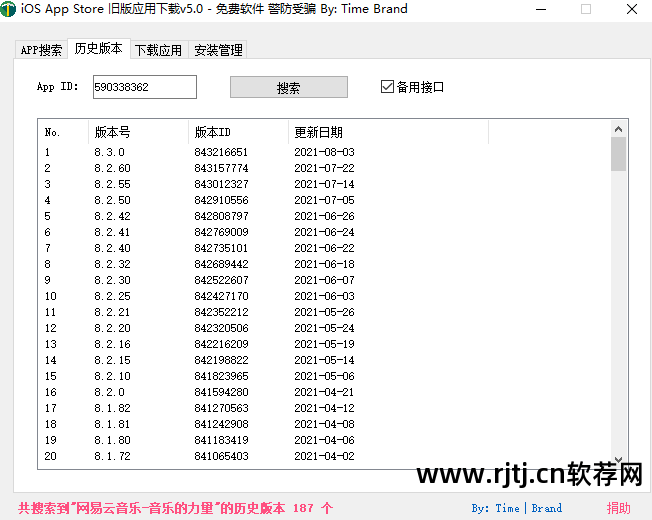
Task: Click the App ID input field
Action: coord(145,87)
